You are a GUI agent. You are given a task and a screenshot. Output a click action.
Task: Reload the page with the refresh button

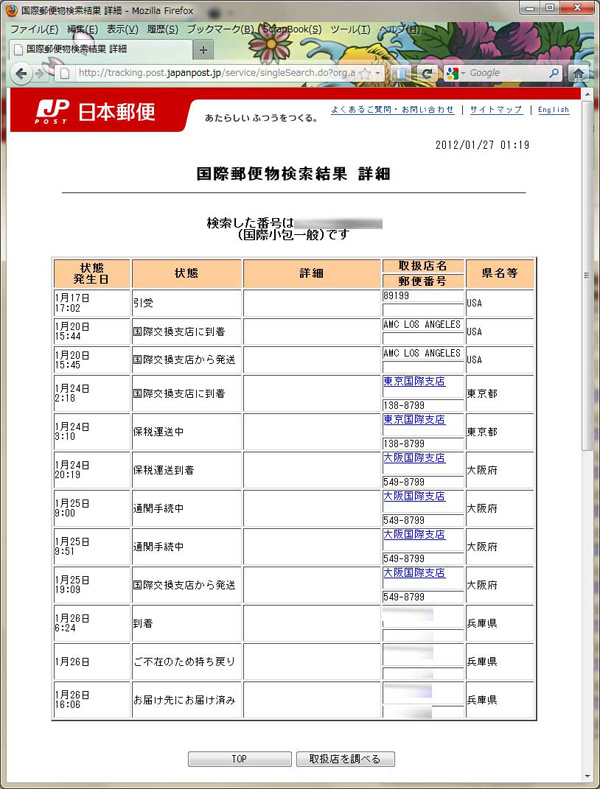[x=426, y=73]
